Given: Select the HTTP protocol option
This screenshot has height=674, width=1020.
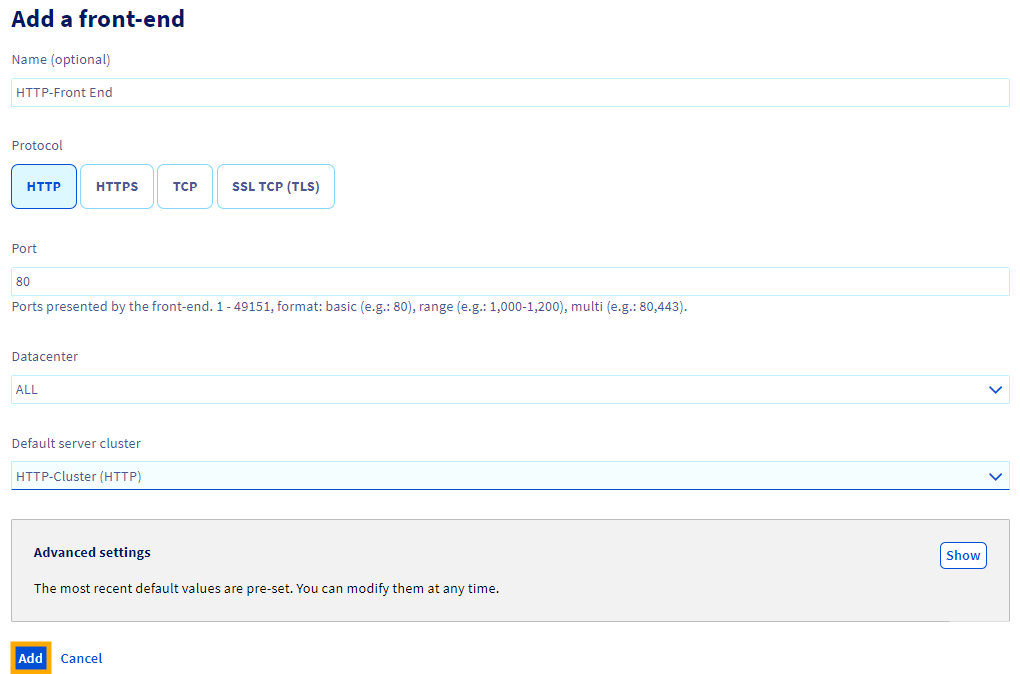Looking at the screenshot, I should [x=44, y=187].
